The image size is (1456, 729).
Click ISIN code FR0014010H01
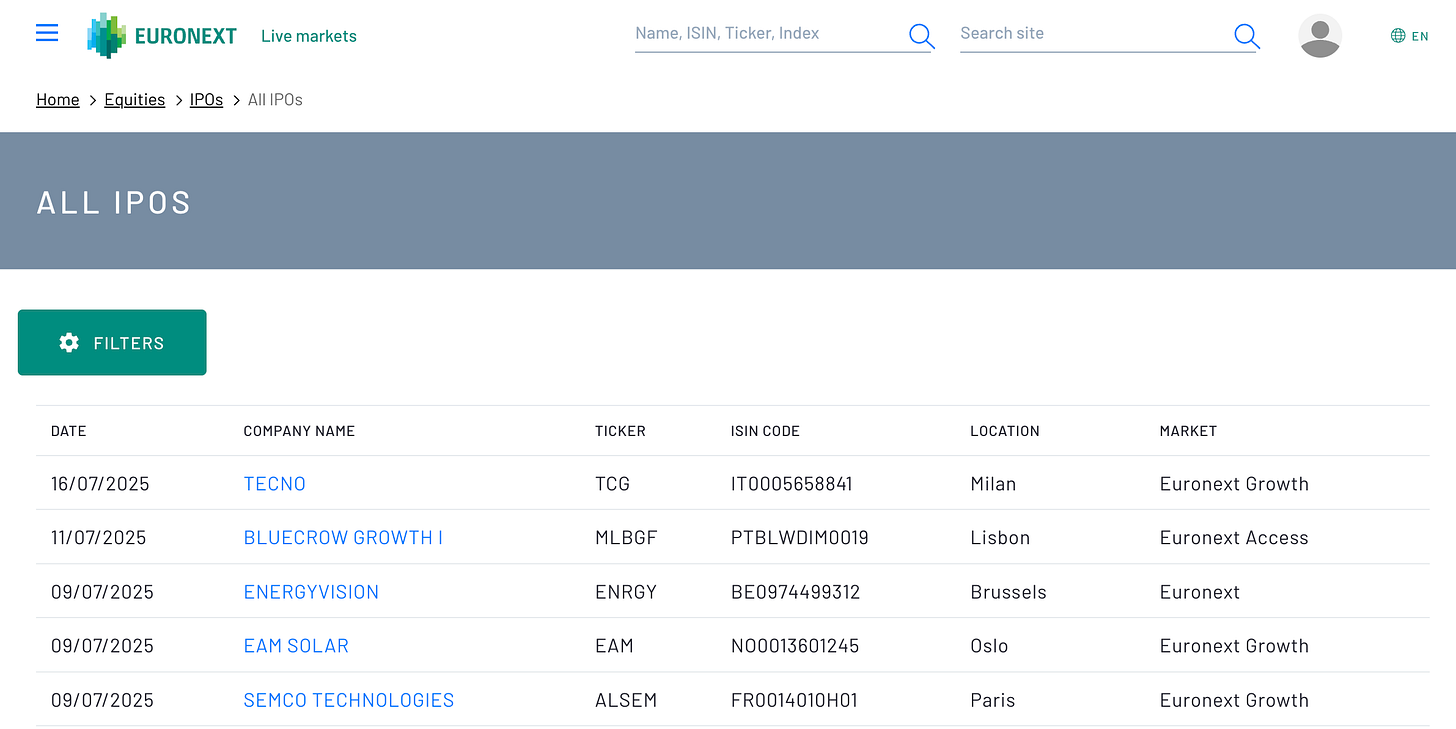794,700
